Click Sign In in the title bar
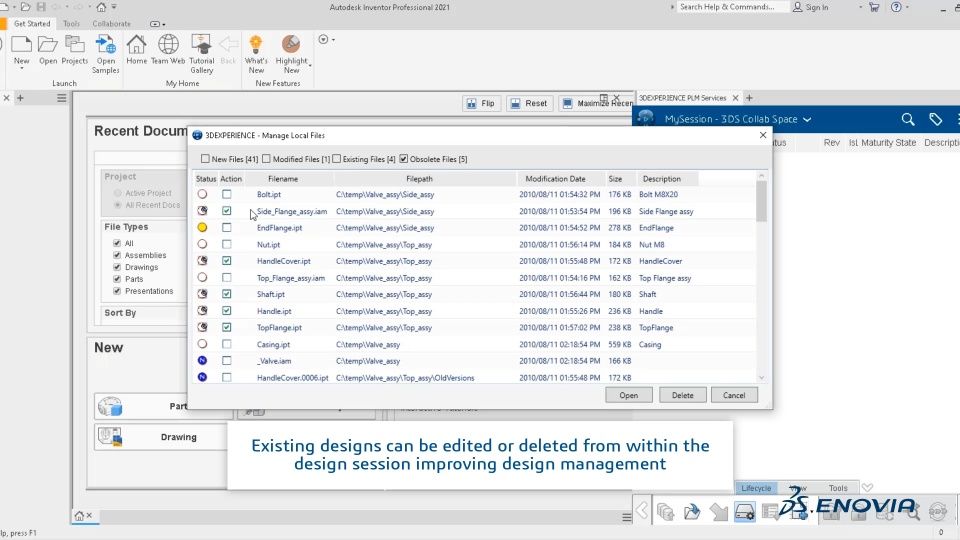Viewport: 960px width, 540px height. coord(811,7)
